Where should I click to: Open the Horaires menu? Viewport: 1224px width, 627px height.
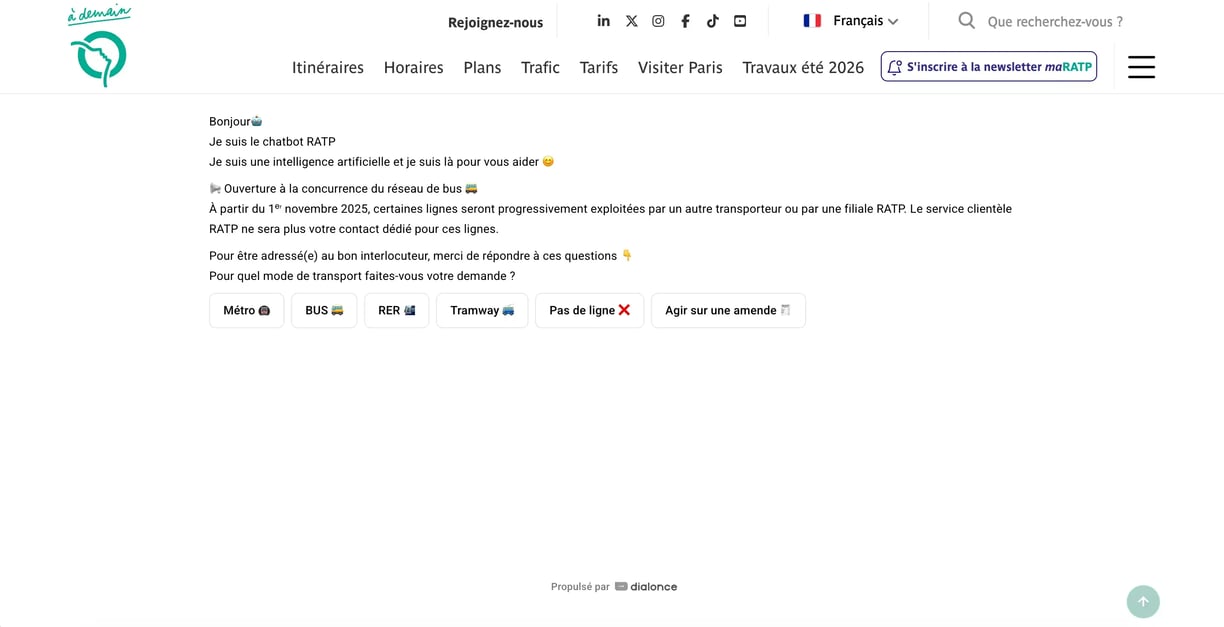(413, 67)
